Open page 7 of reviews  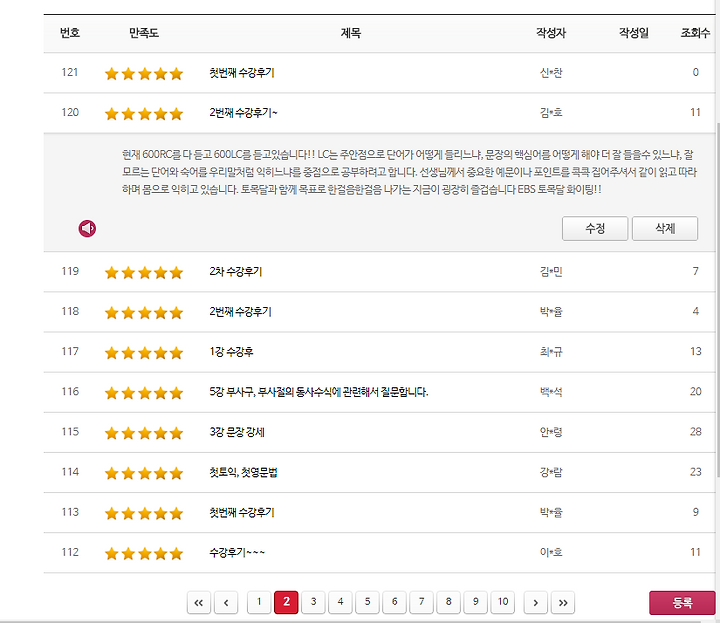tap(422, 602)
